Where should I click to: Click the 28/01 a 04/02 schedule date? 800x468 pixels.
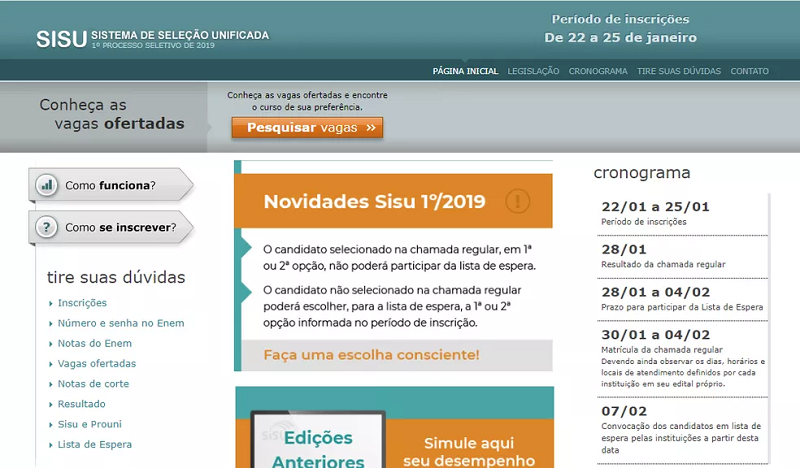(655, 292)
